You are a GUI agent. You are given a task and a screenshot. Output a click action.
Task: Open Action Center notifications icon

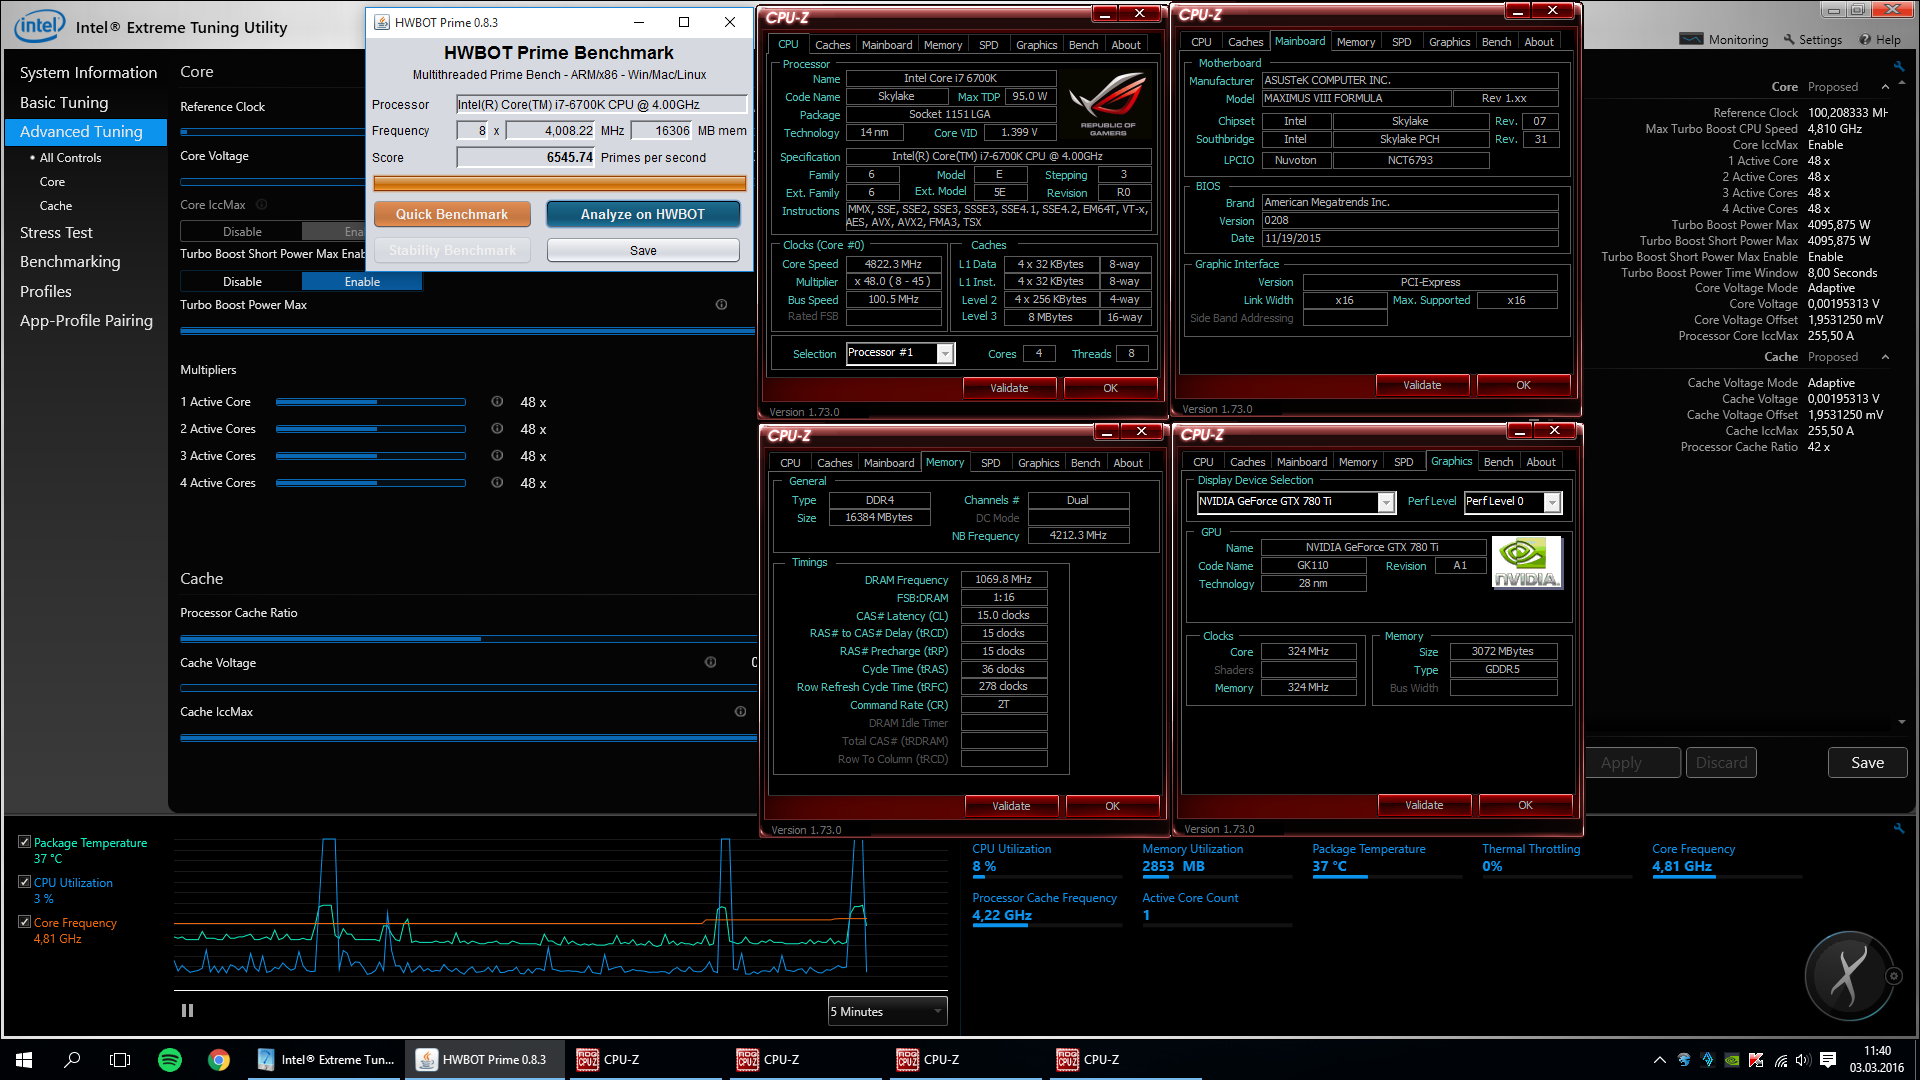(1828, 1060)
